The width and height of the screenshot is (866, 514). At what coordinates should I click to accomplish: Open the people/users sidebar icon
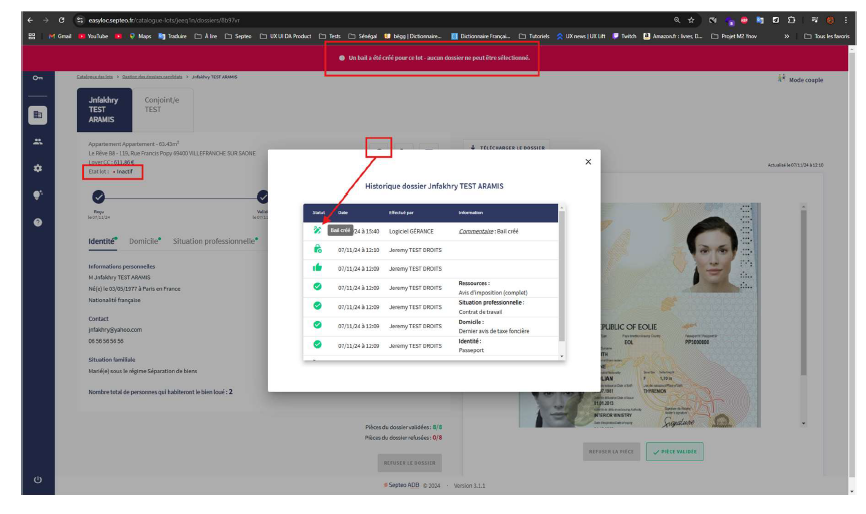pyautogui.click(x=37, y=142)
